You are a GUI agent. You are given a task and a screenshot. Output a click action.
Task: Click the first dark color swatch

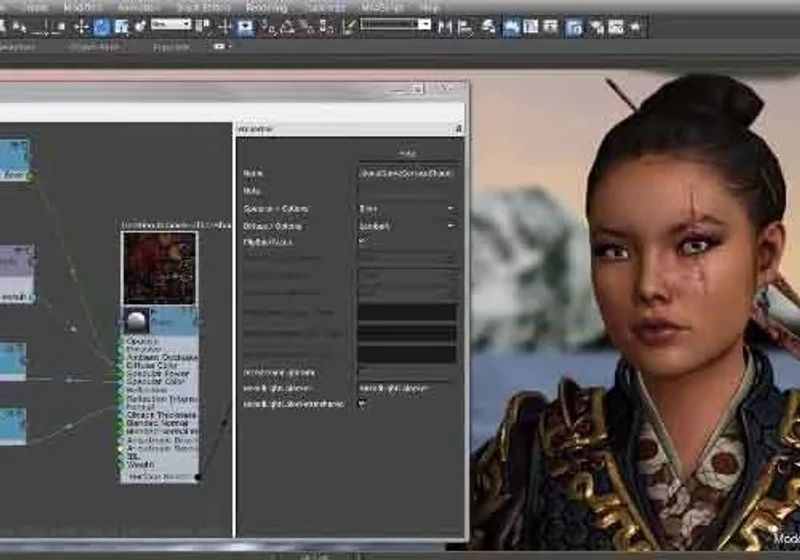pyautogui.click(x=407, y=312)
